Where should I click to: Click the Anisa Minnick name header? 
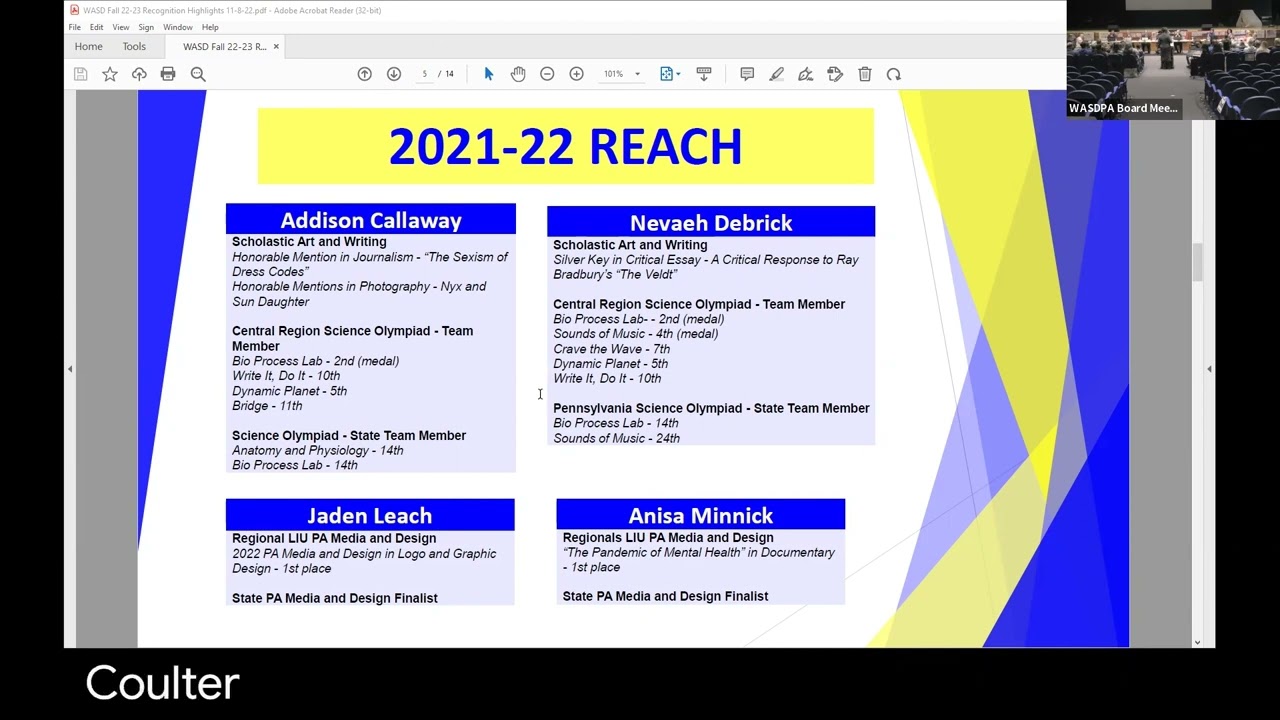coord(701,515)
